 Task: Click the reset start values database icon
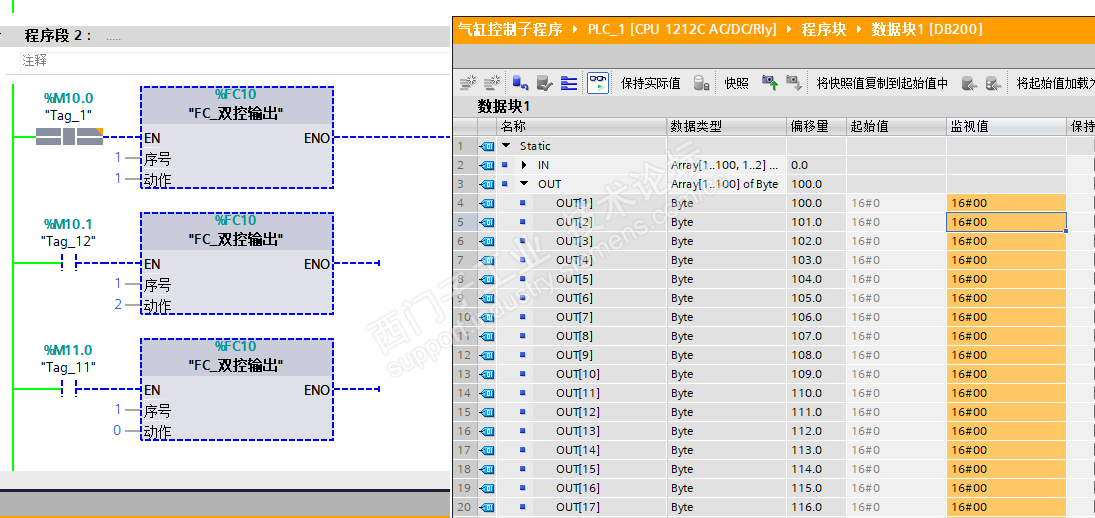tap(520, 83)
